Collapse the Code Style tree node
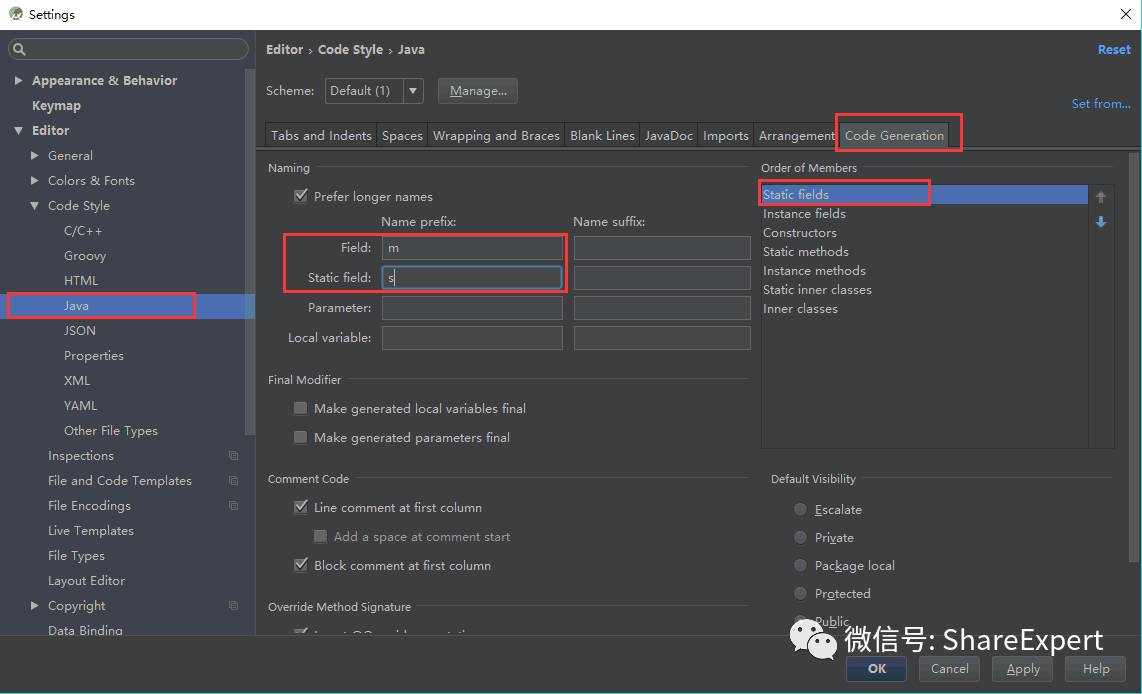This screenshot has width=1142, height=694. pos(34,206)
